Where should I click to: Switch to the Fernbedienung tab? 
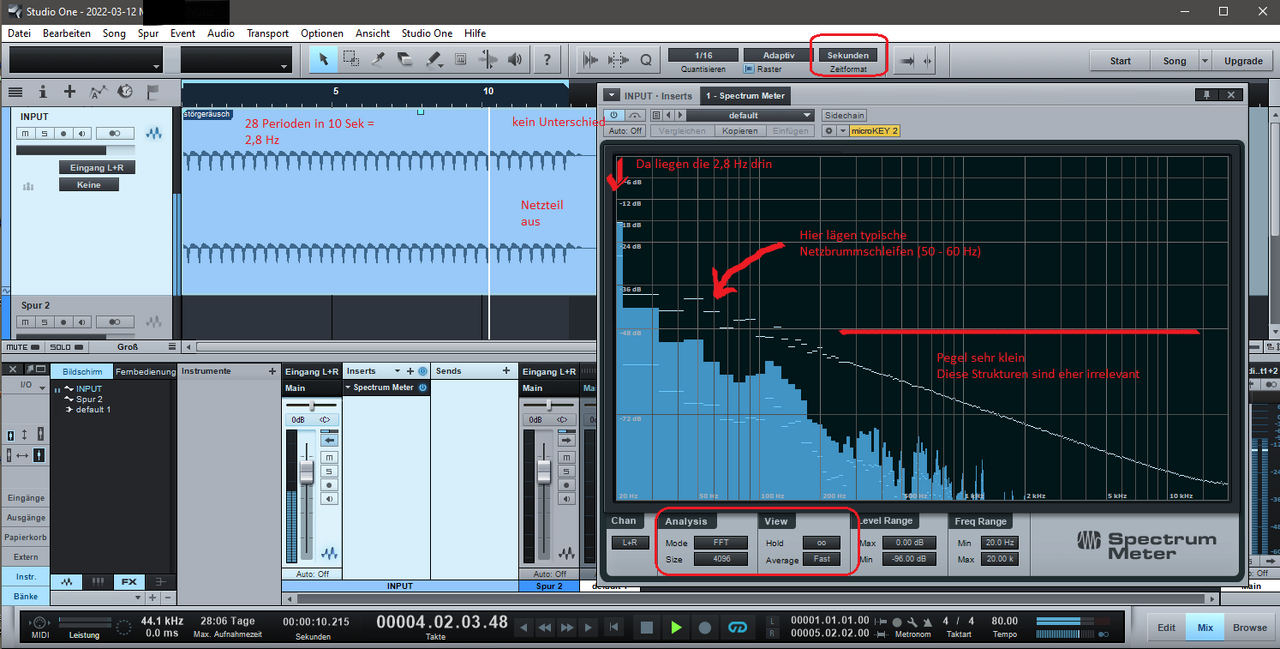click(145, 371)
